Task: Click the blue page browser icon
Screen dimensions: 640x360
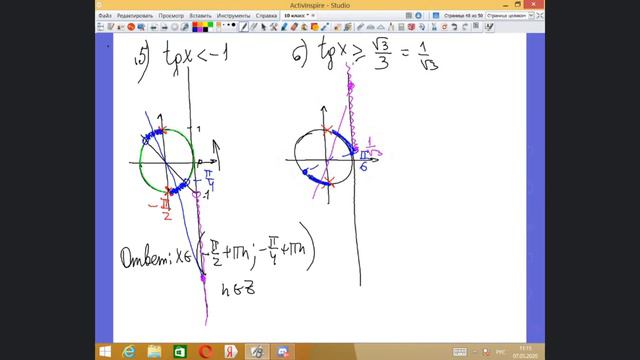Action: (x=436, y=16)
